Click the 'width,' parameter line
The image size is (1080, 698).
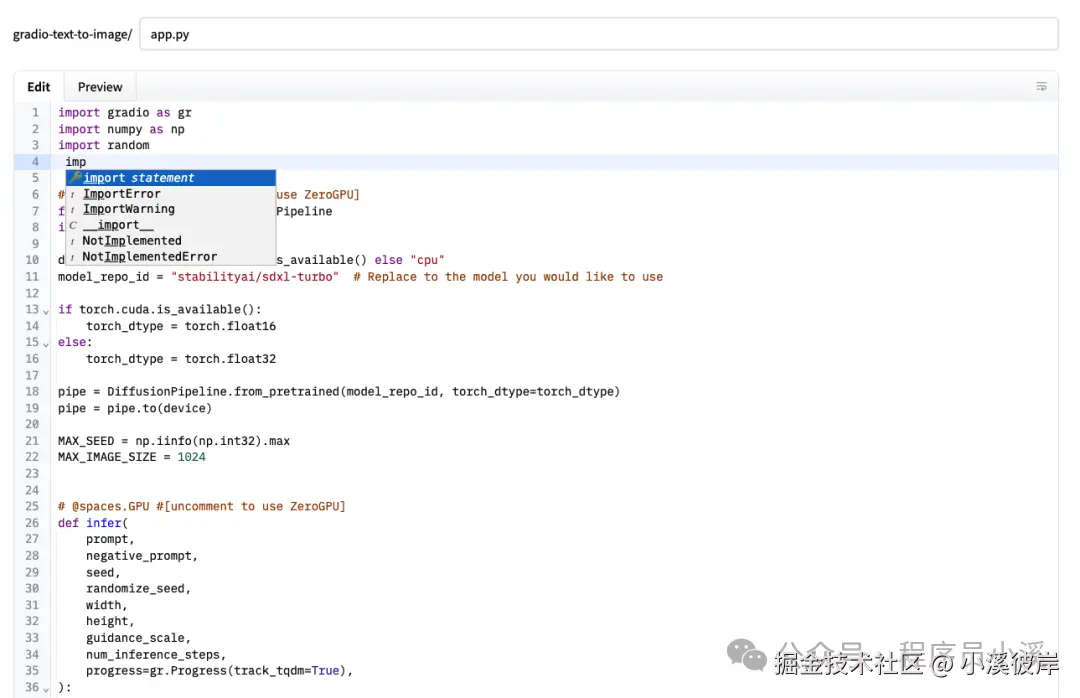coord(107,605)
